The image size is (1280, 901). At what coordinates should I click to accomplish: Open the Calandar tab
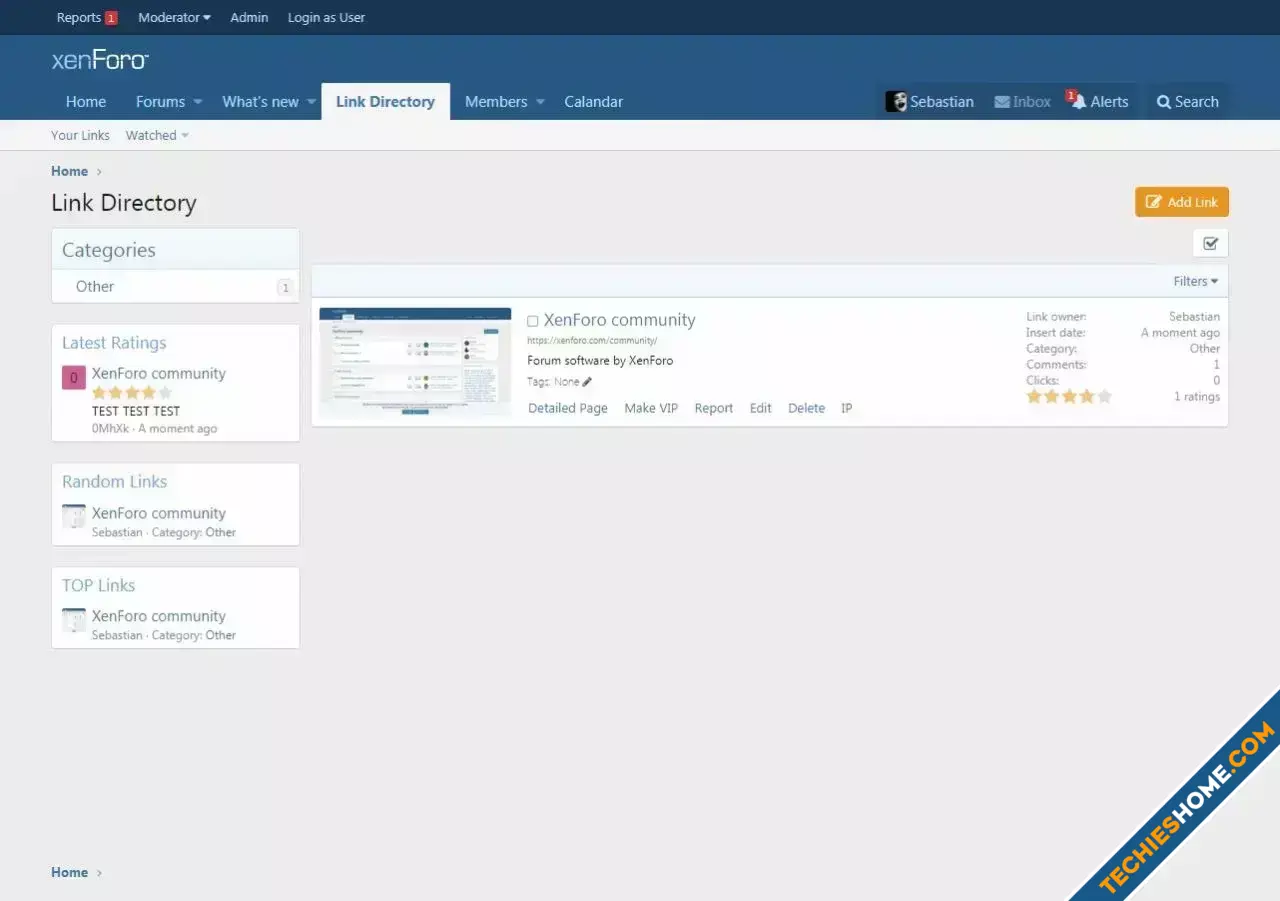(x=593, y=102)
